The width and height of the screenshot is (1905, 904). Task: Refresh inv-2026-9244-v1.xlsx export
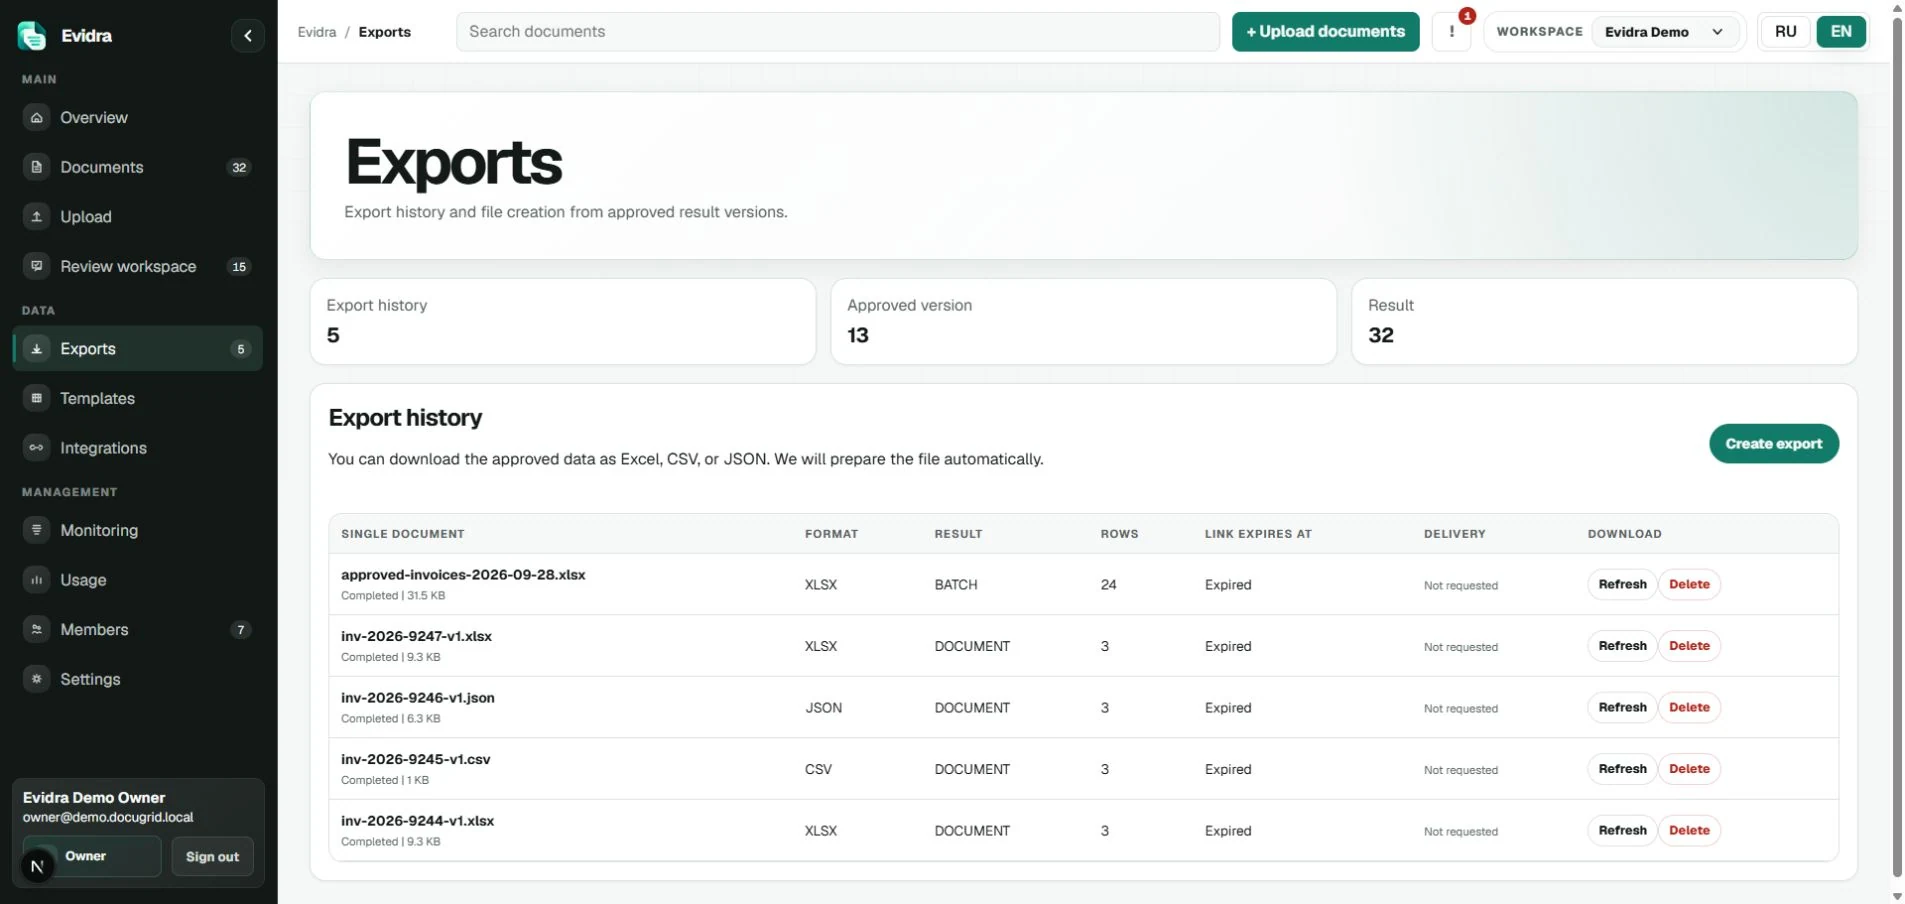point(1622,830)
